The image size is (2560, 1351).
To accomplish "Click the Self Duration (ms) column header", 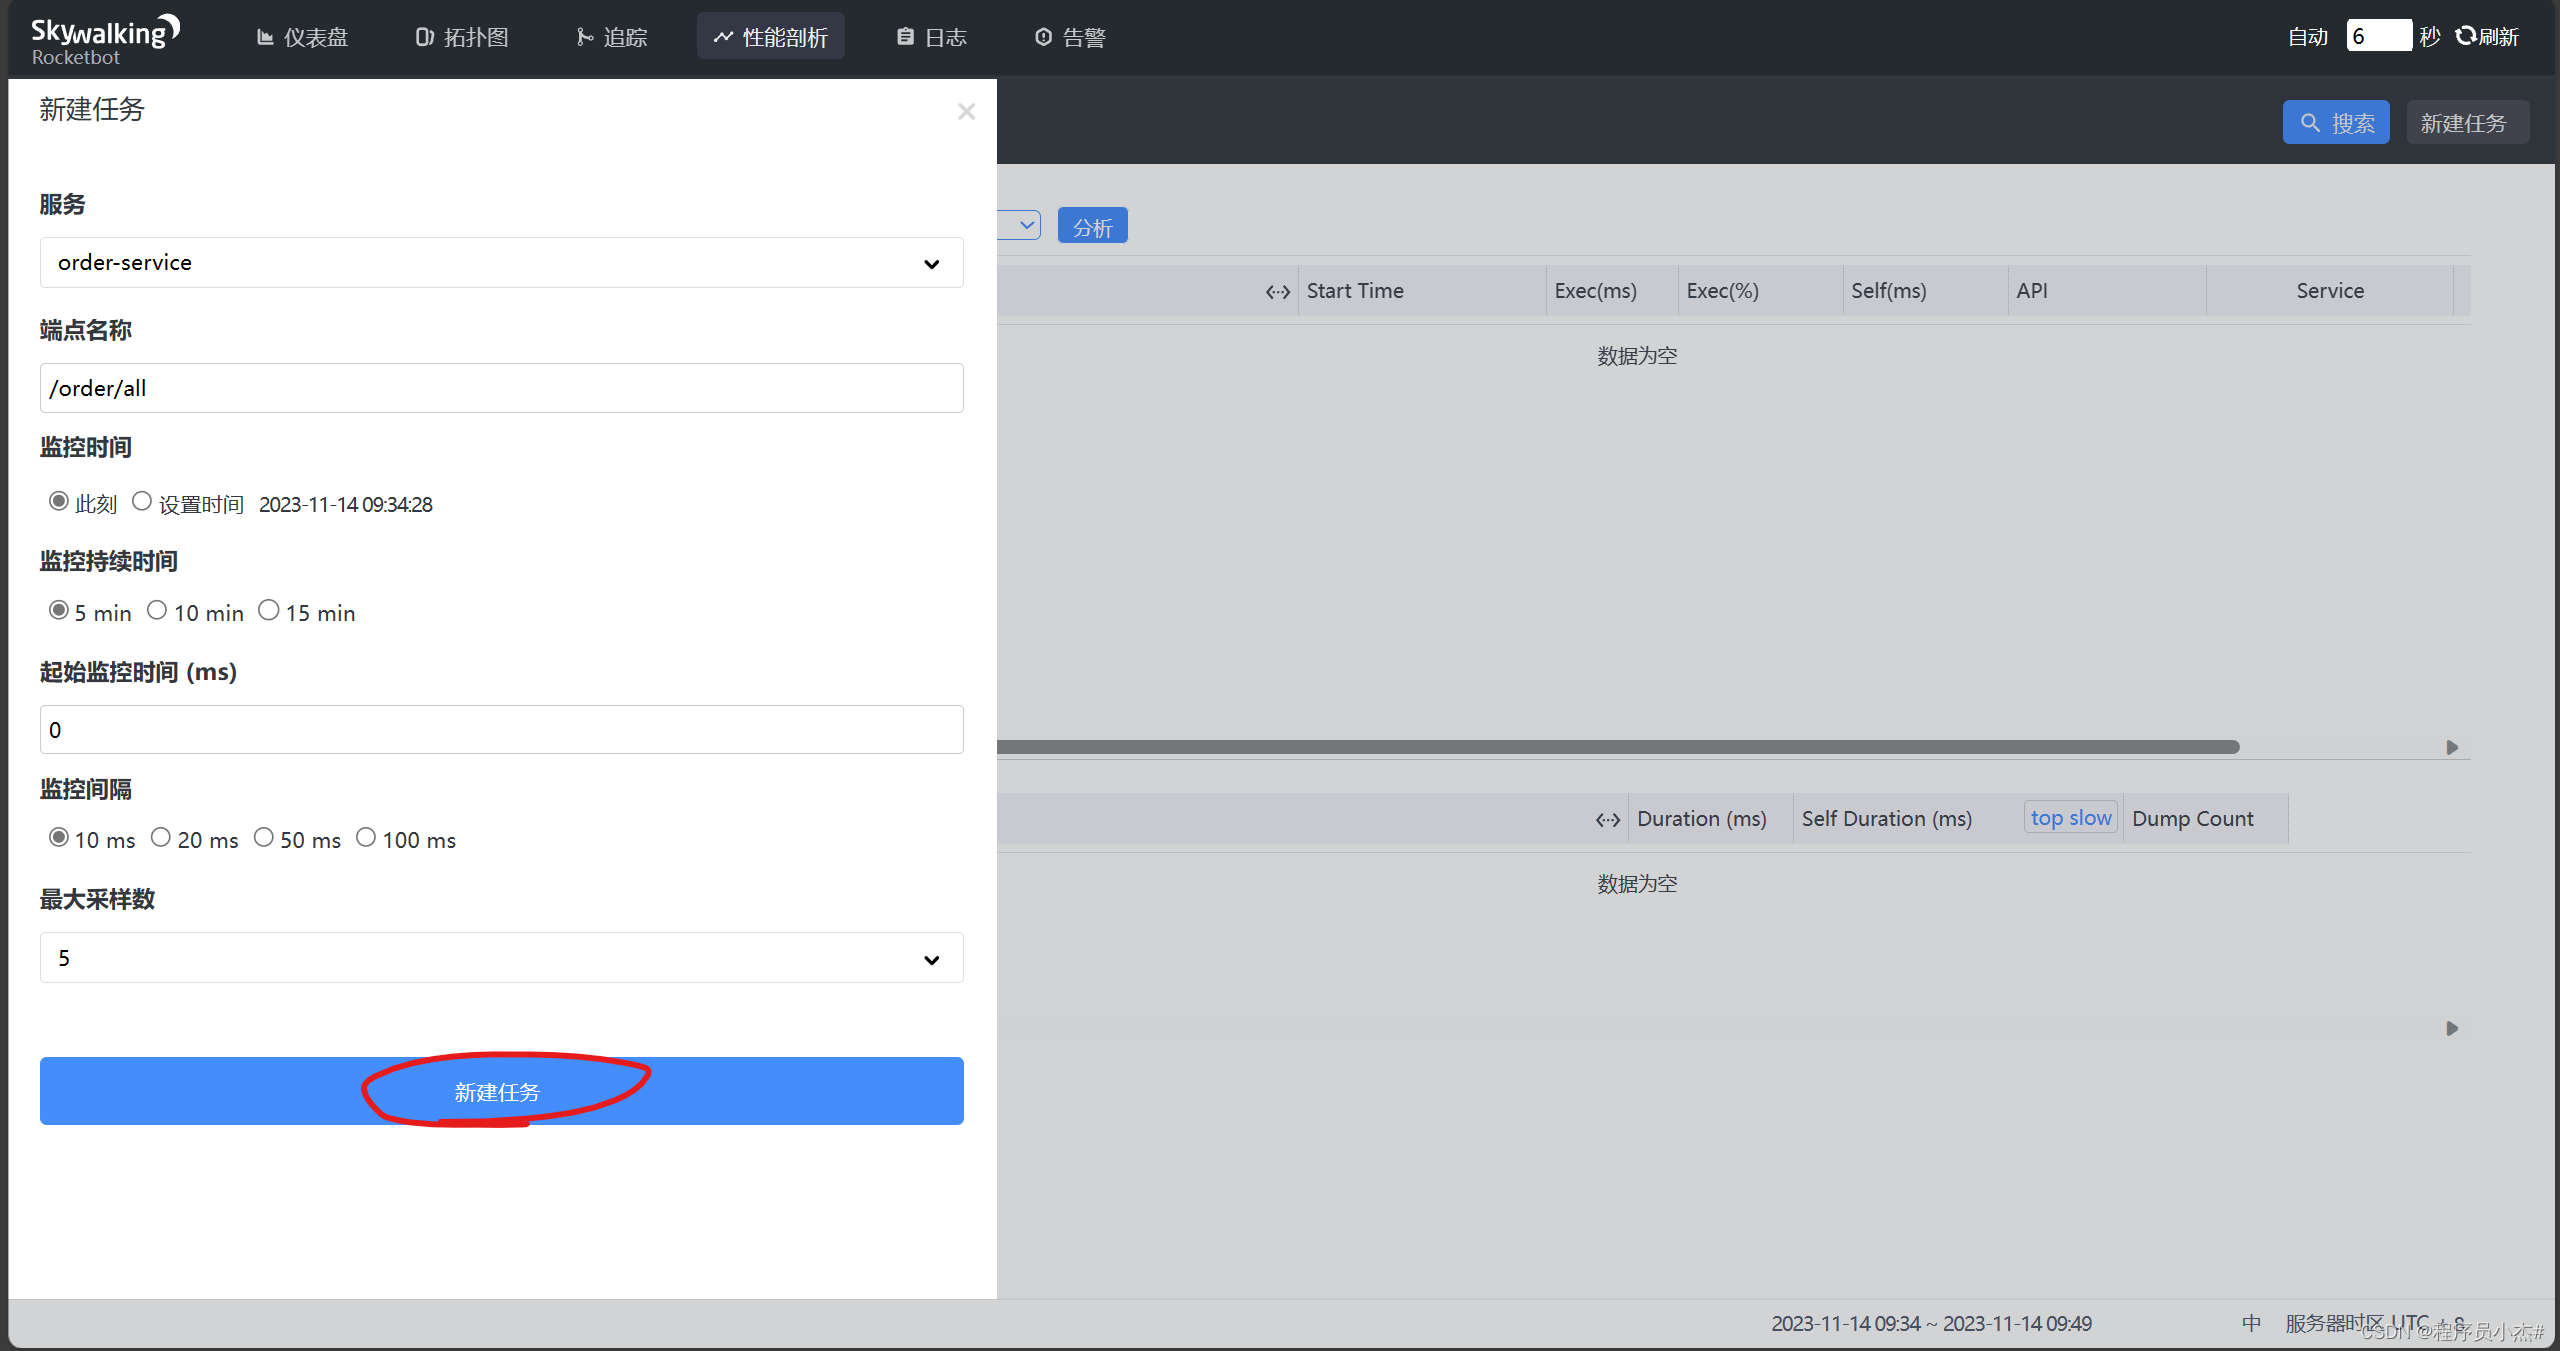I will point(1887,819).
